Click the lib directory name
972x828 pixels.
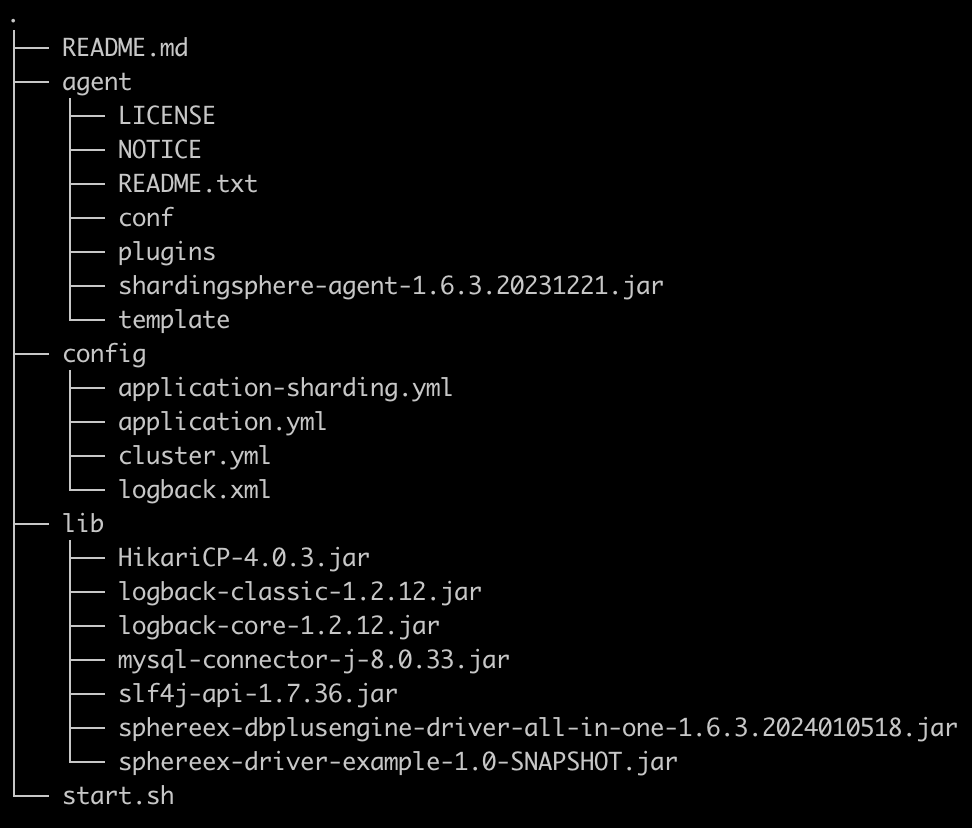(x=83, y=523)
